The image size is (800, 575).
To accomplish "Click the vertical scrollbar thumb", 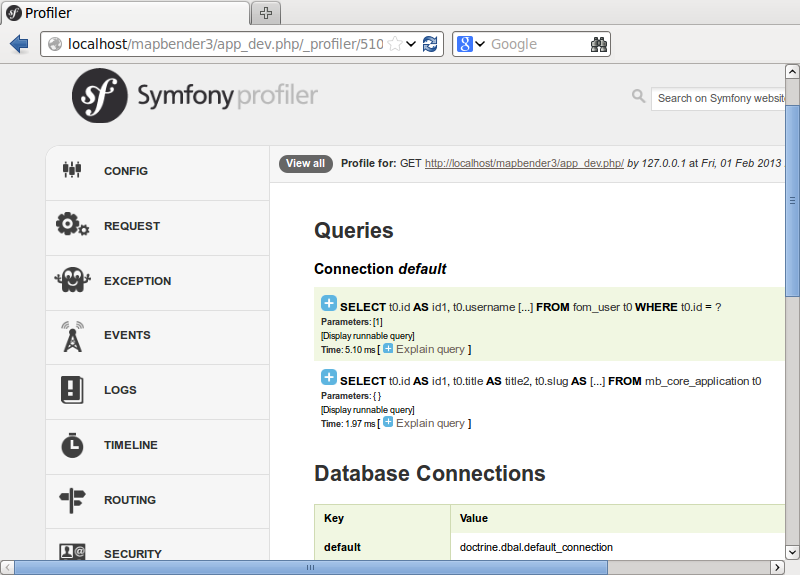I will [x=792, y=201].
